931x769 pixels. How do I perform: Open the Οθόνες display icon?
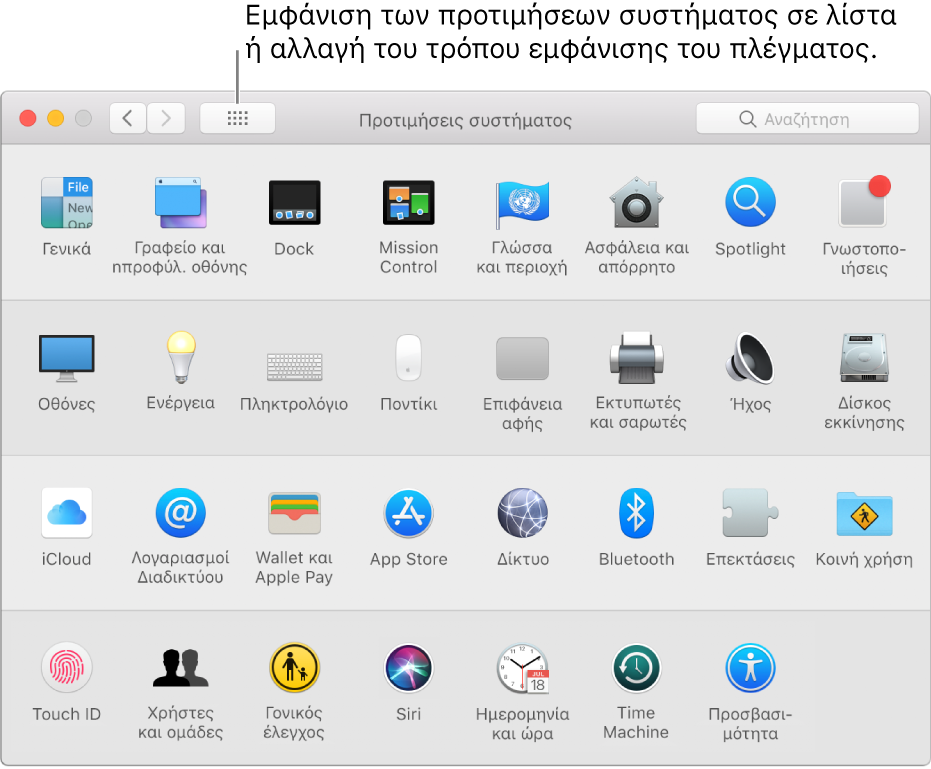[66, 358]
